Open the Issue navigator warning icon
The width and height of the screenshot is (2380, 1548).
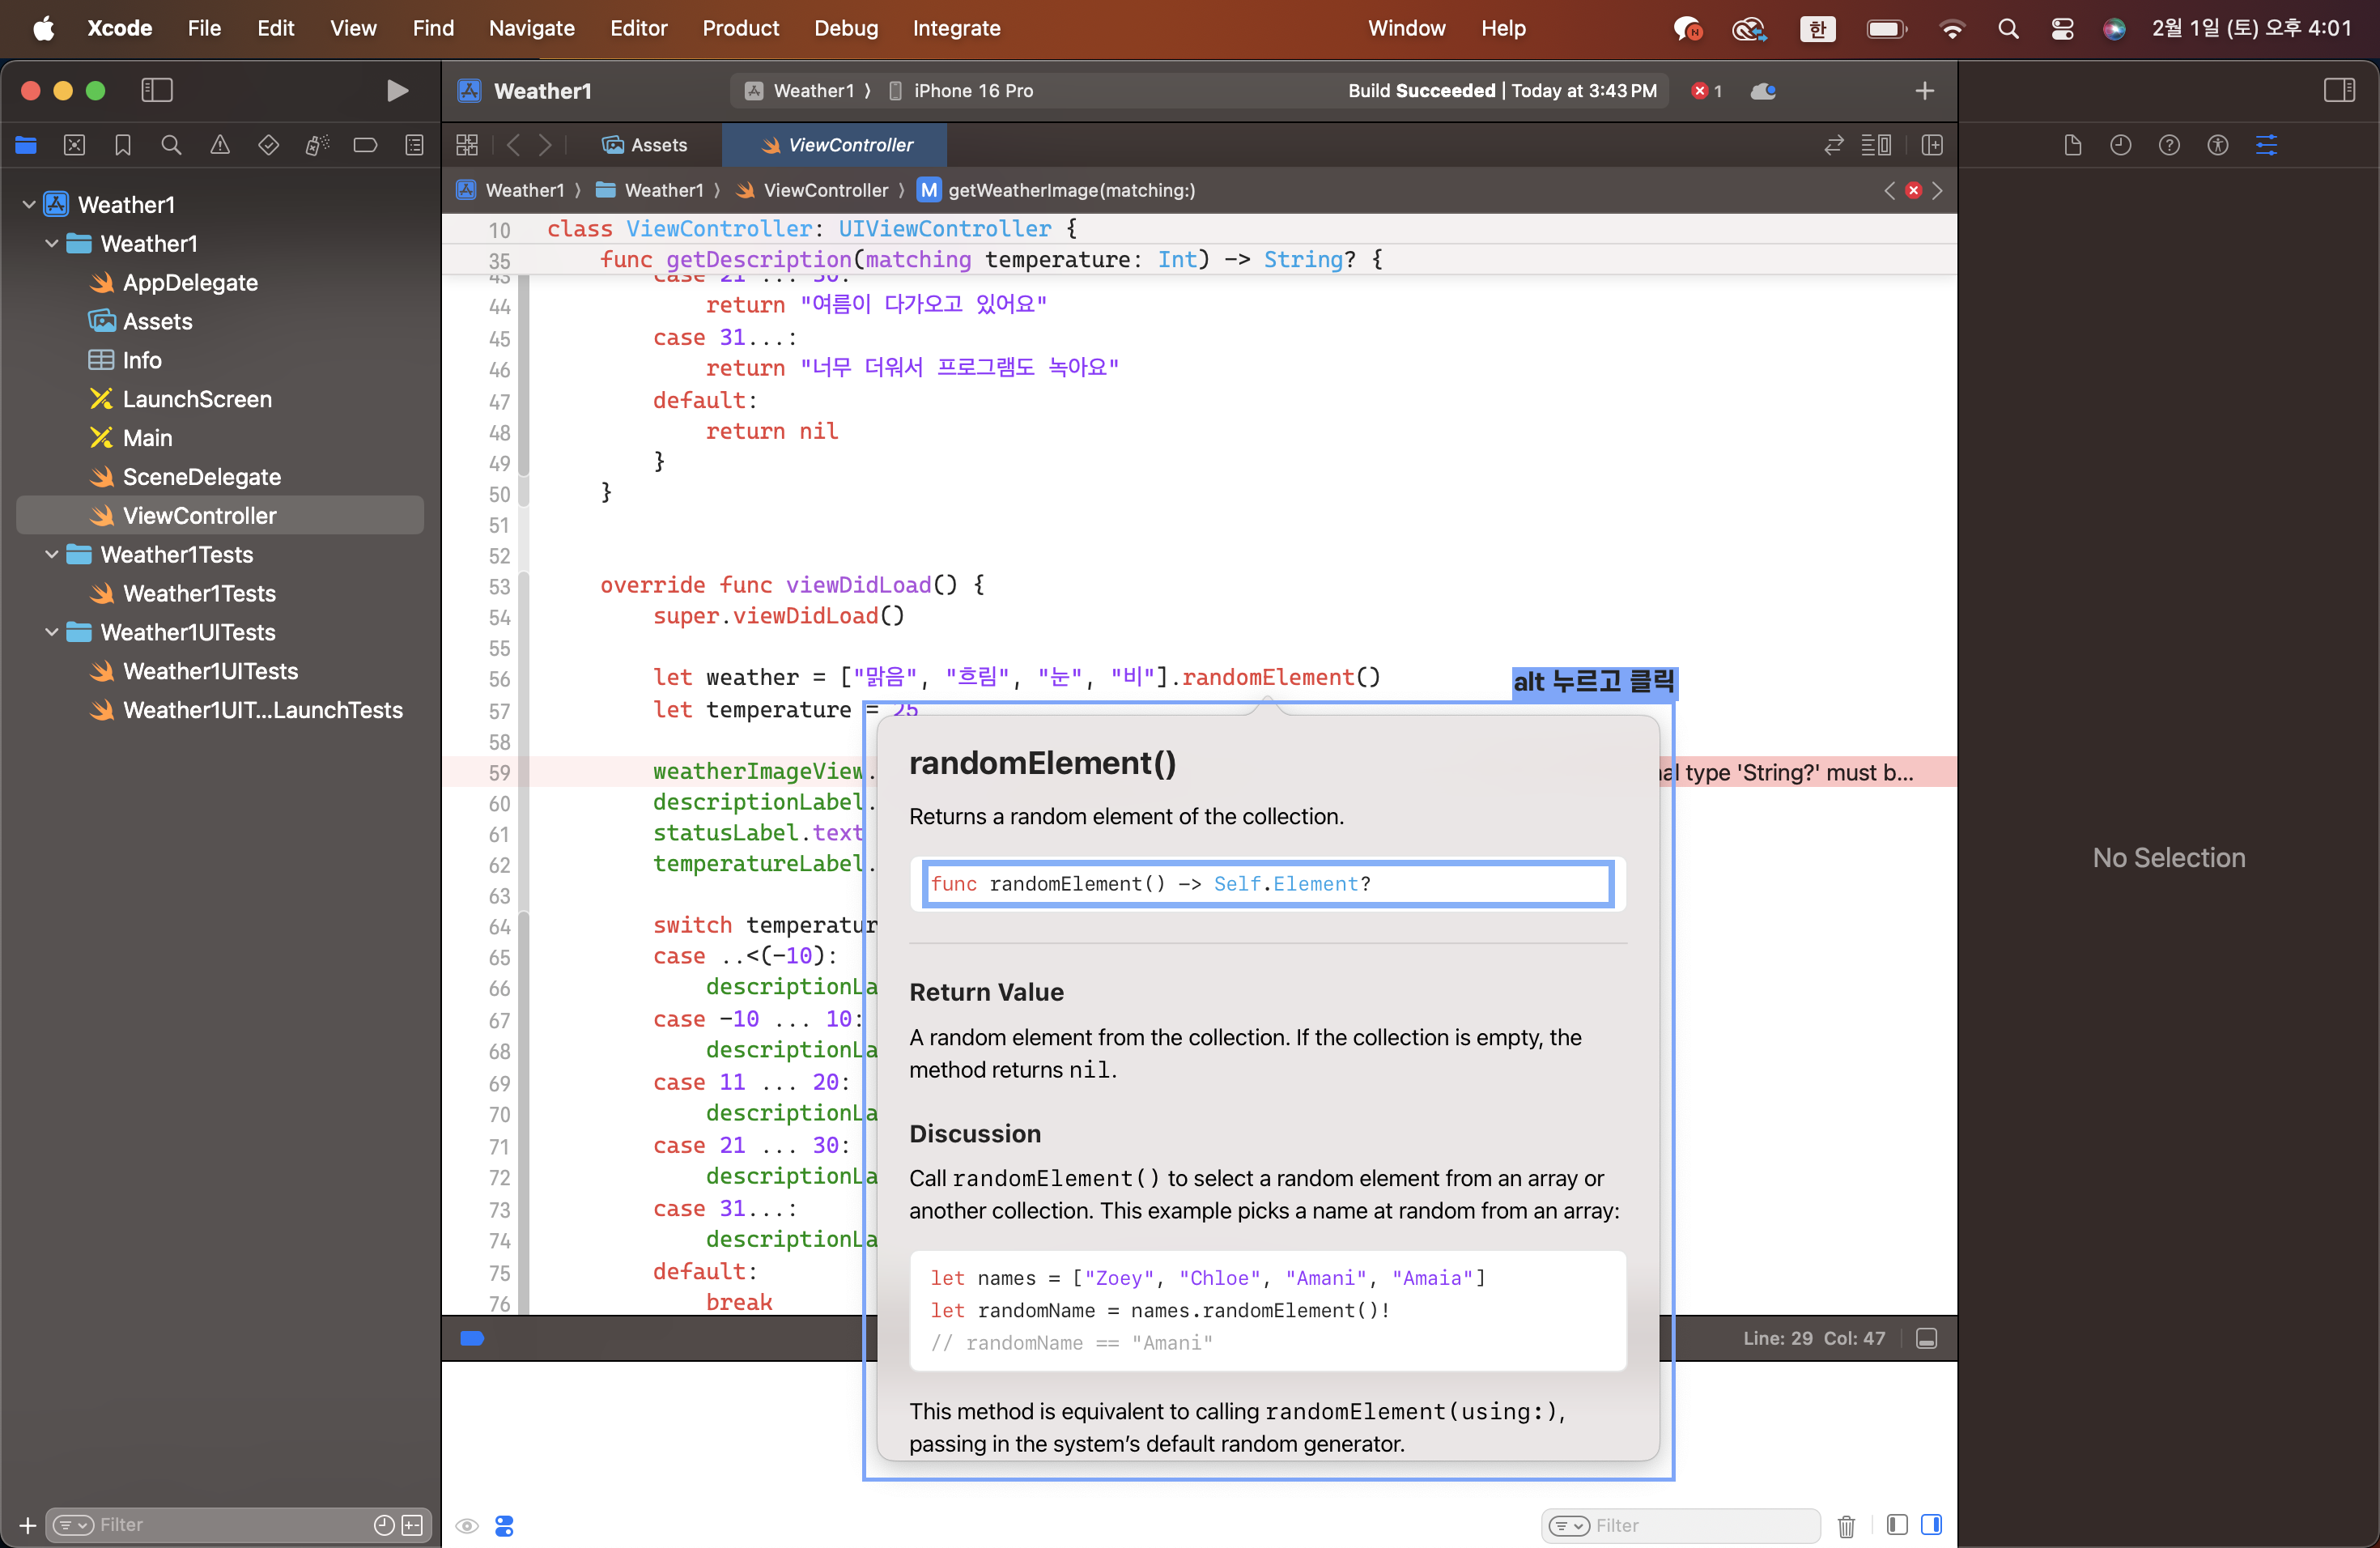click(x=220, y=145)
